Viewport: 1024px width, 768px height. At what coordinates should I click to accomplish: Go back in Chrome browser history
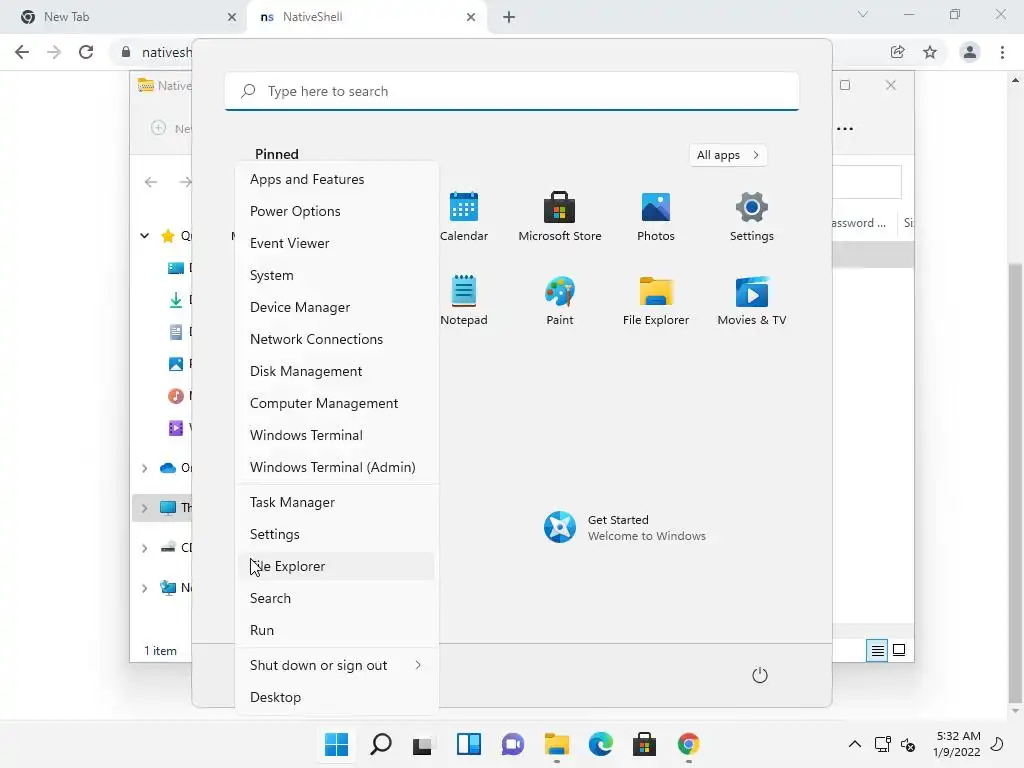22,52
